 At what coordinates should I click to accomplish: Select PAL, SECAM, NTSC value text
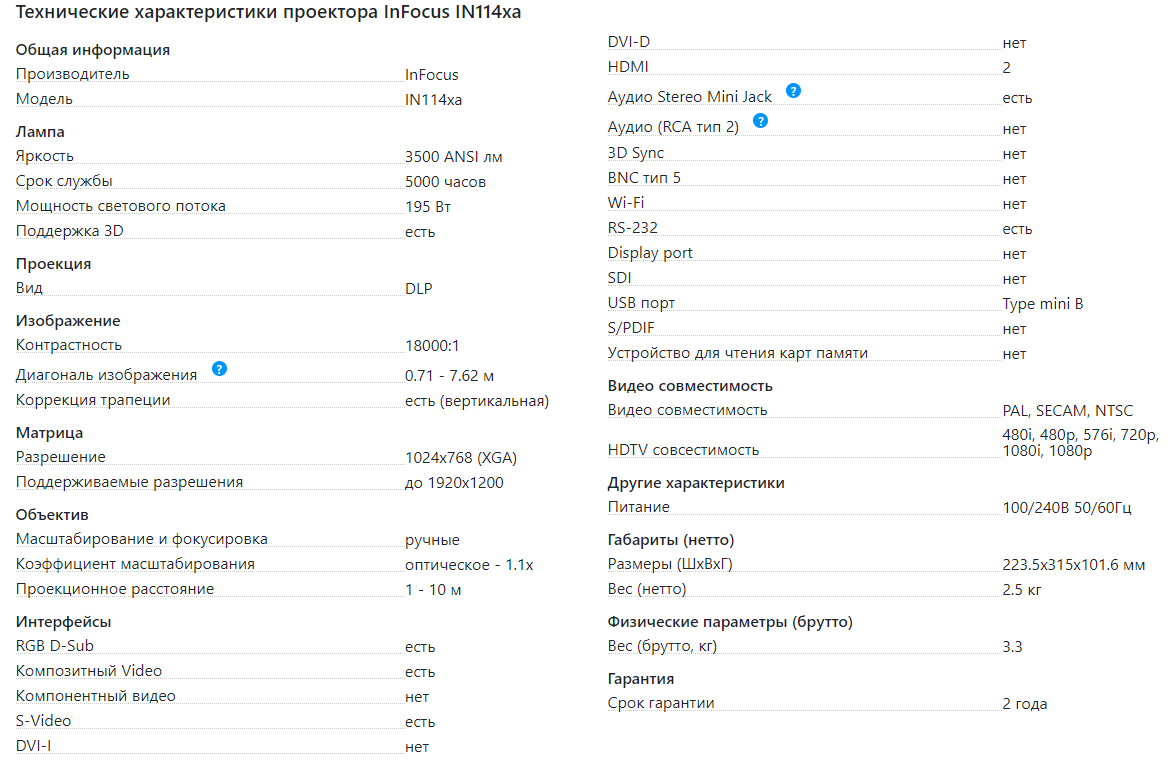1067,411
